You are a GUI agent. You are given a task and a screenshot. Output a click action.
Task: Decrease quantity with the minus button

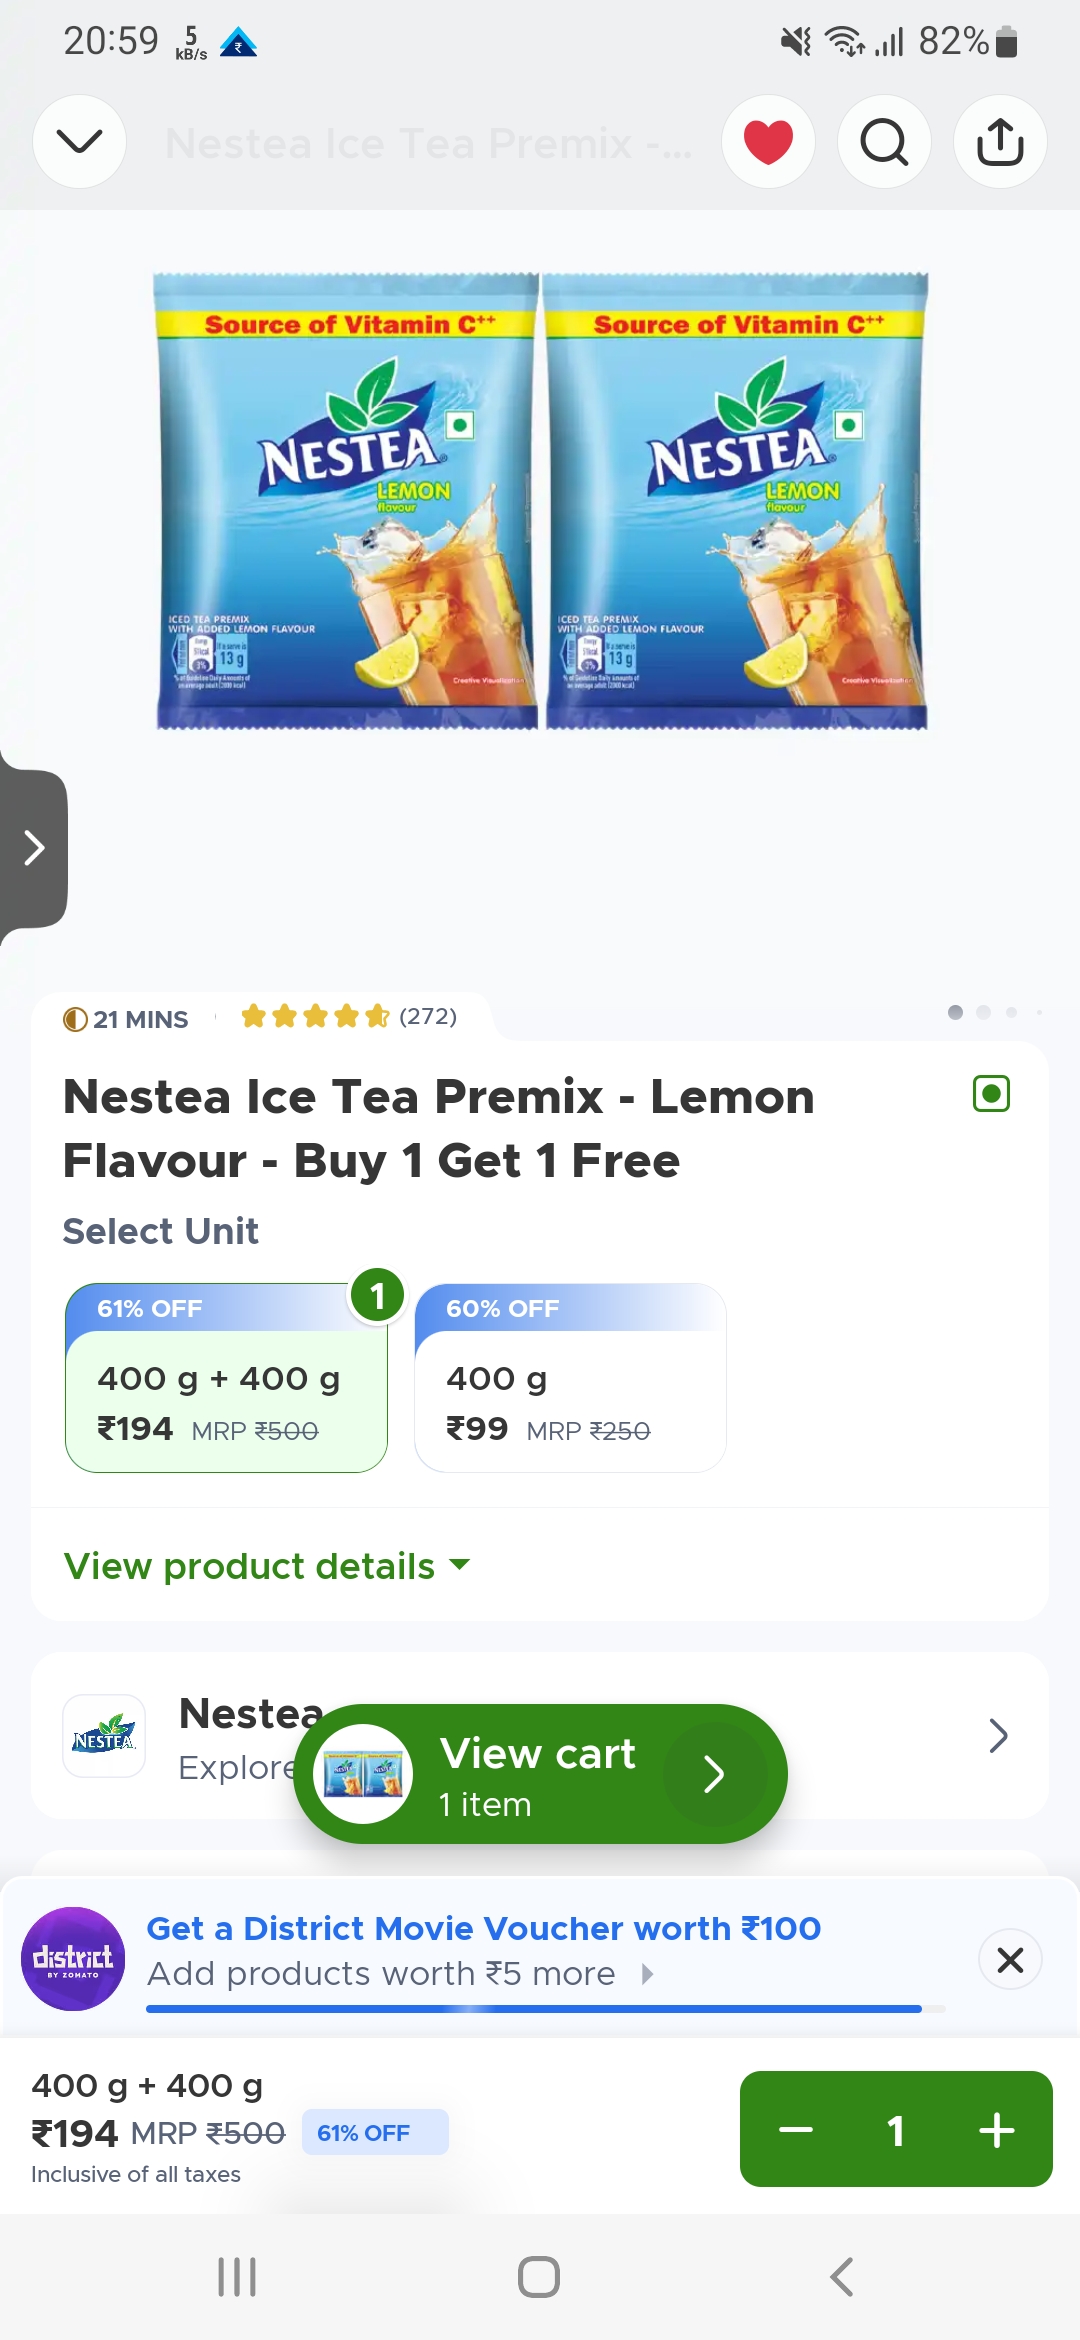796,2130
